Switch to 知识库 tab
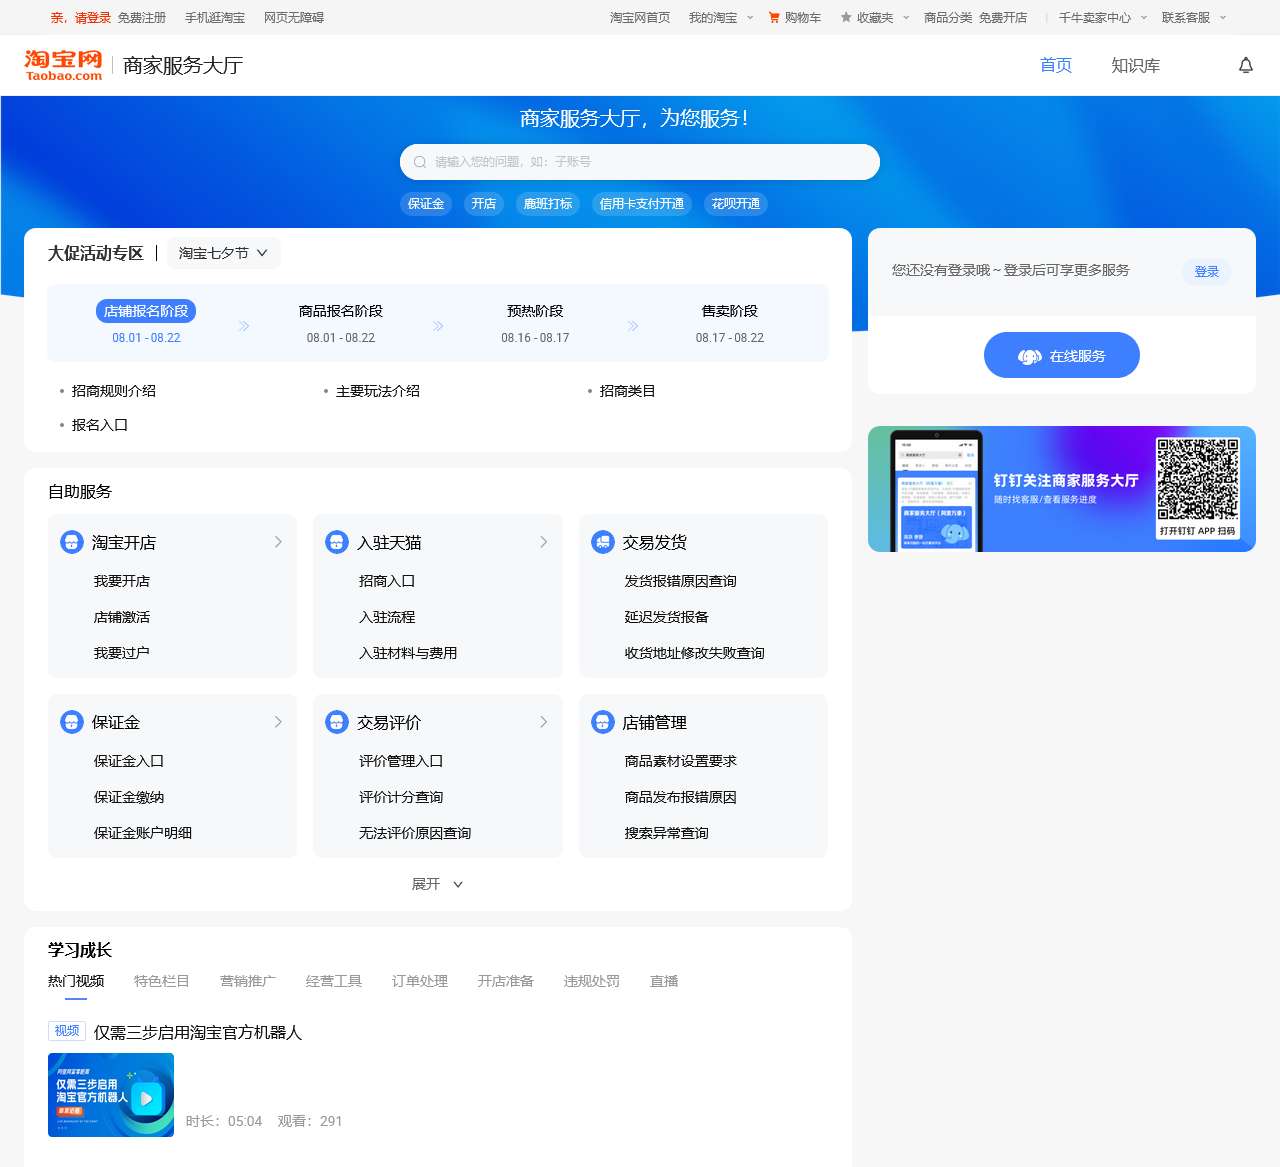This screenshot has width=1280, height=1167. coord(1136,65)
